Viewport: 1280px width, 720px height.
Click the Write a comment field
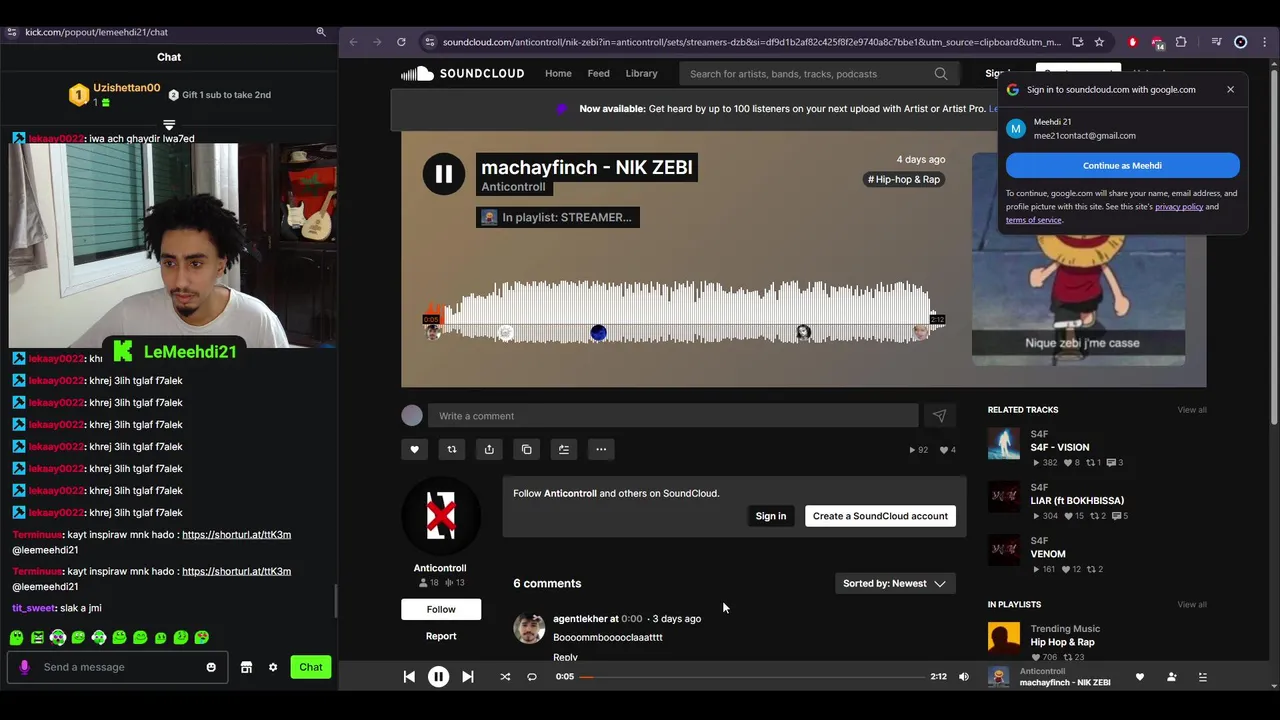coord(673,416)
